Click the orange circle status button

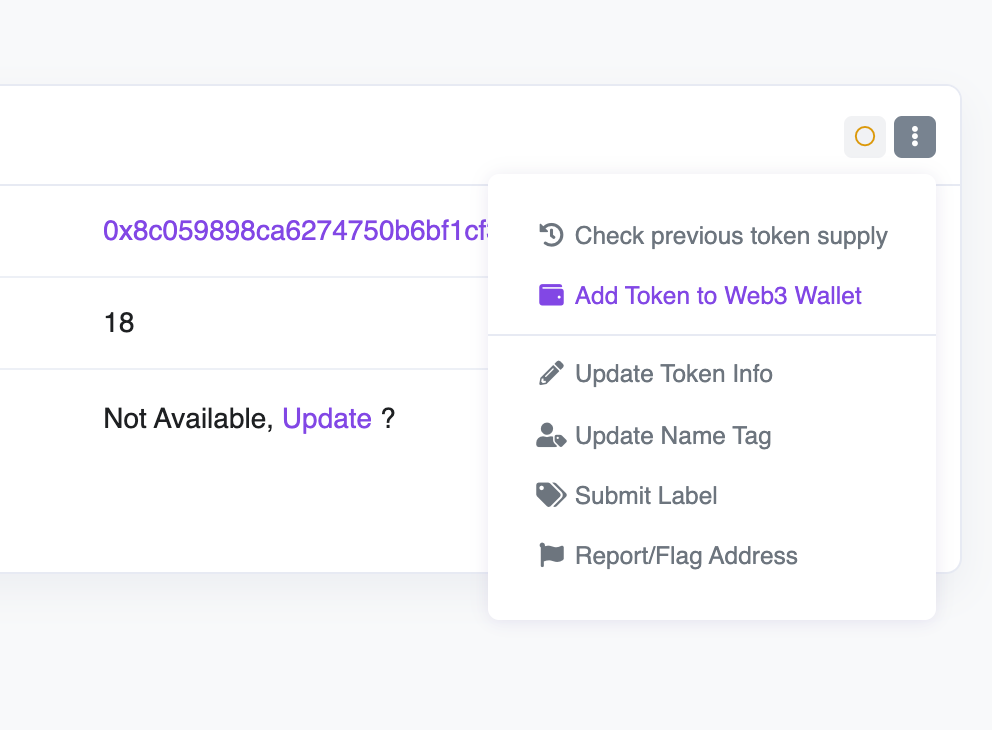point(865,137)
